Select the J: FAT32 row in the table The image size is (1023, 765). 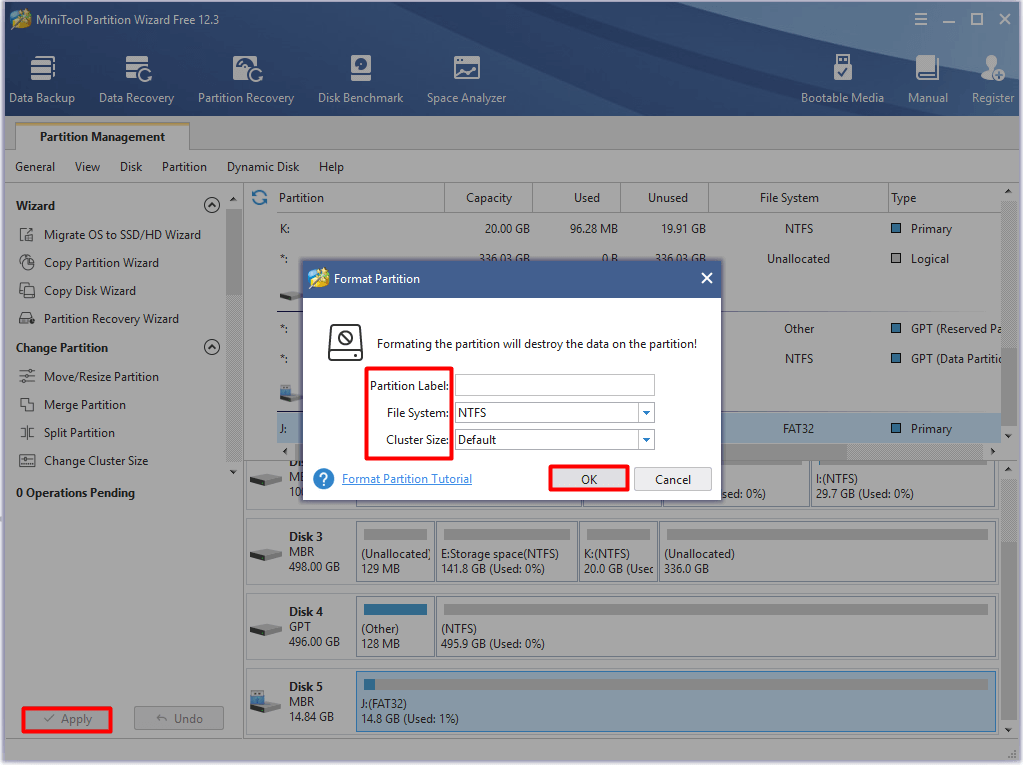coord(638,428)
